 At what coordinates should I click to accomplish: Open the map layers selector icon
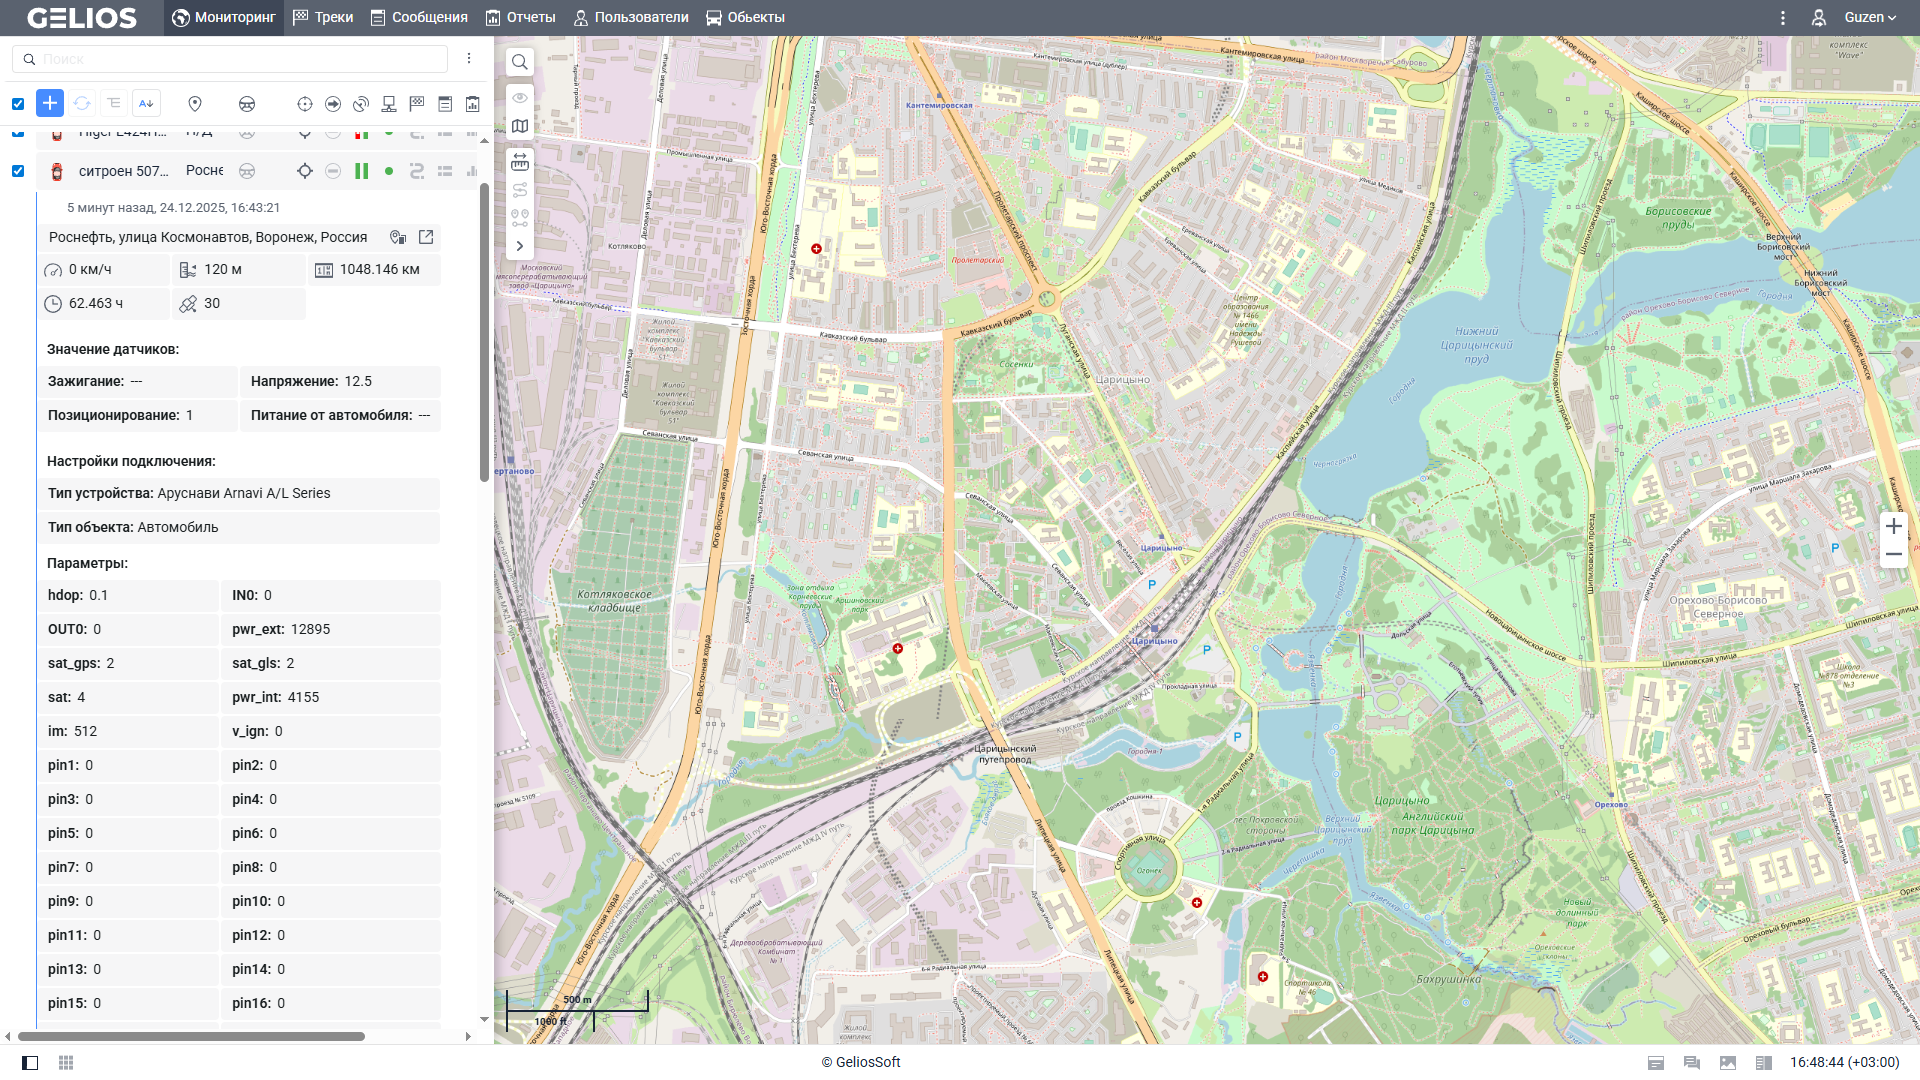pos(520,126)
